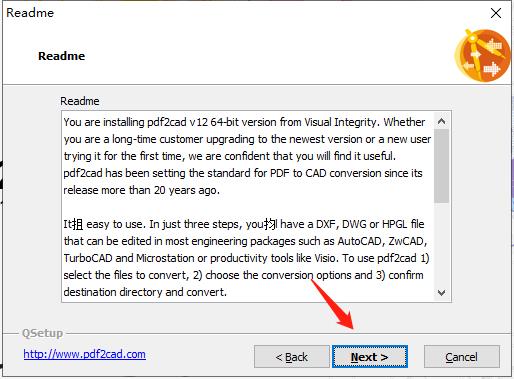Click the line ending in 20 years ago
This screenshot has height=379, width=514.
click(142, 190)
